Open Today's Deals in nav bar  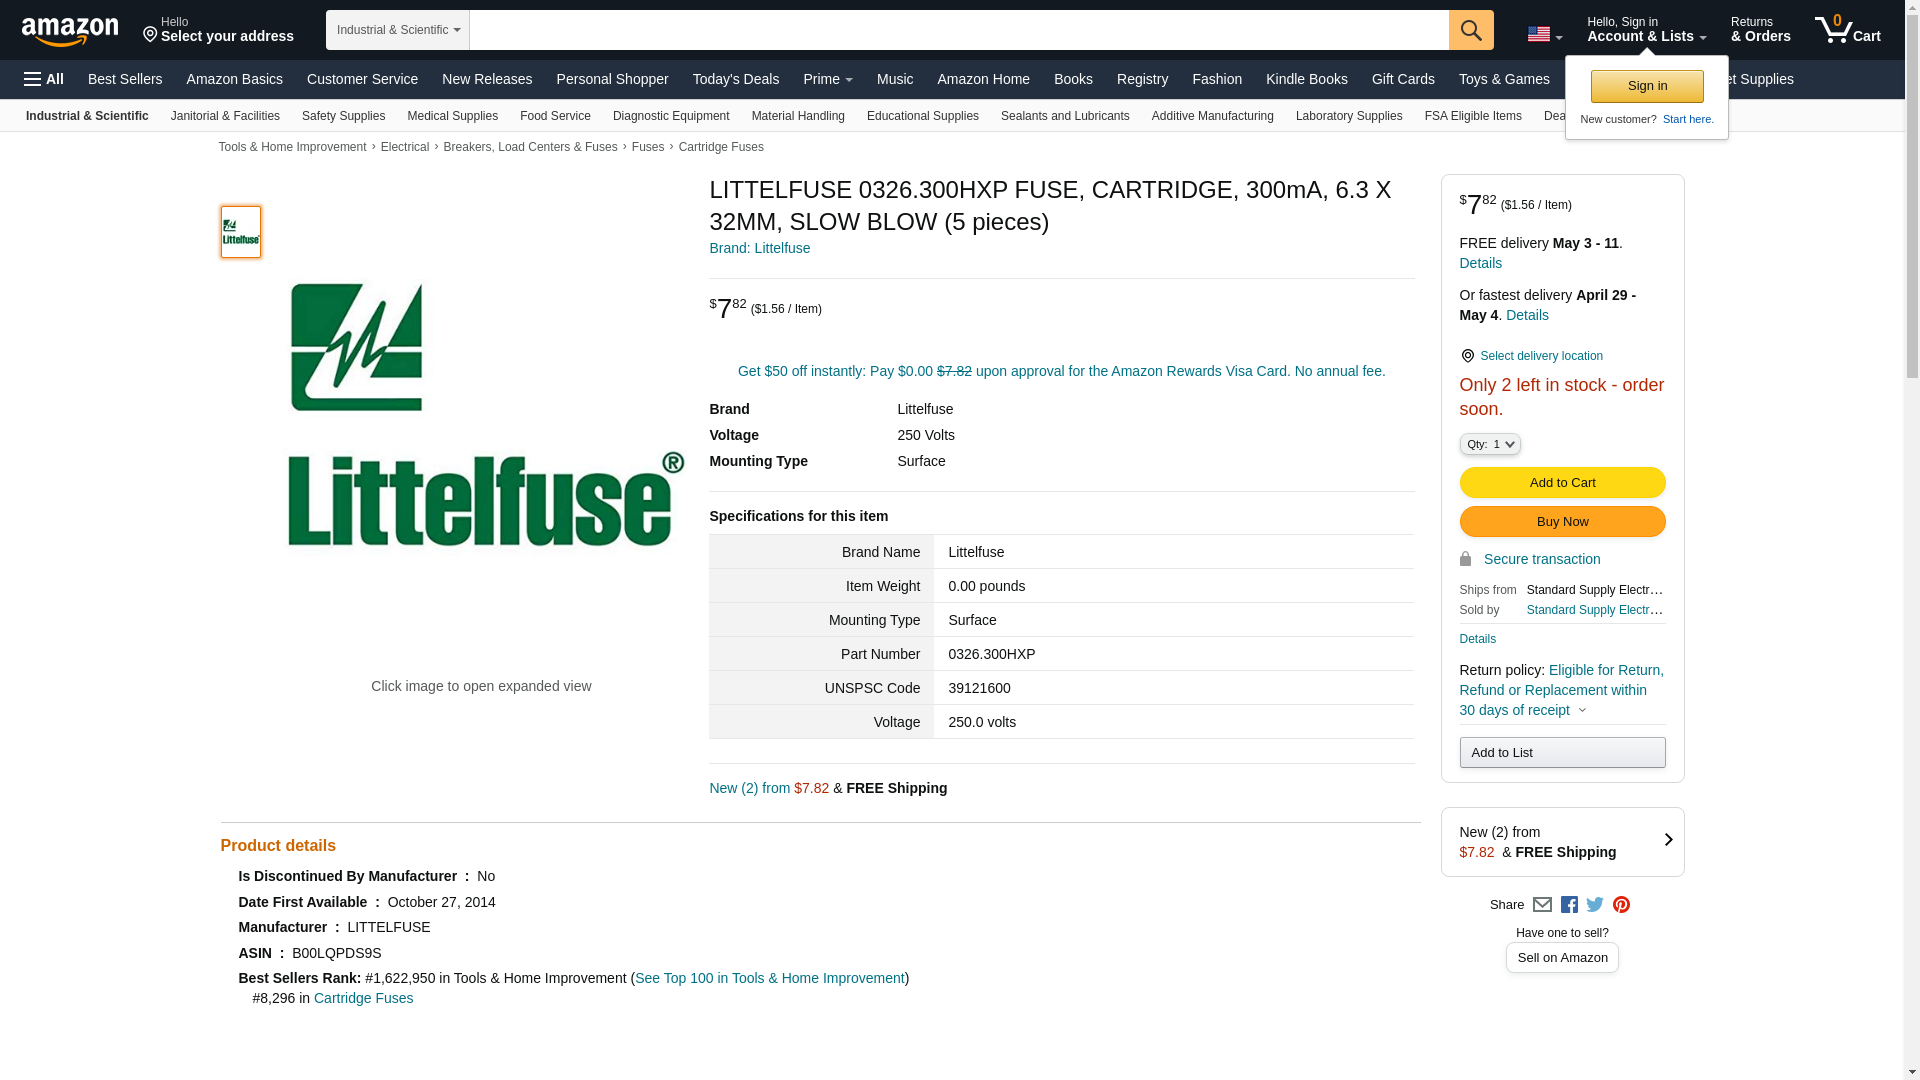(x=735, y=79)
